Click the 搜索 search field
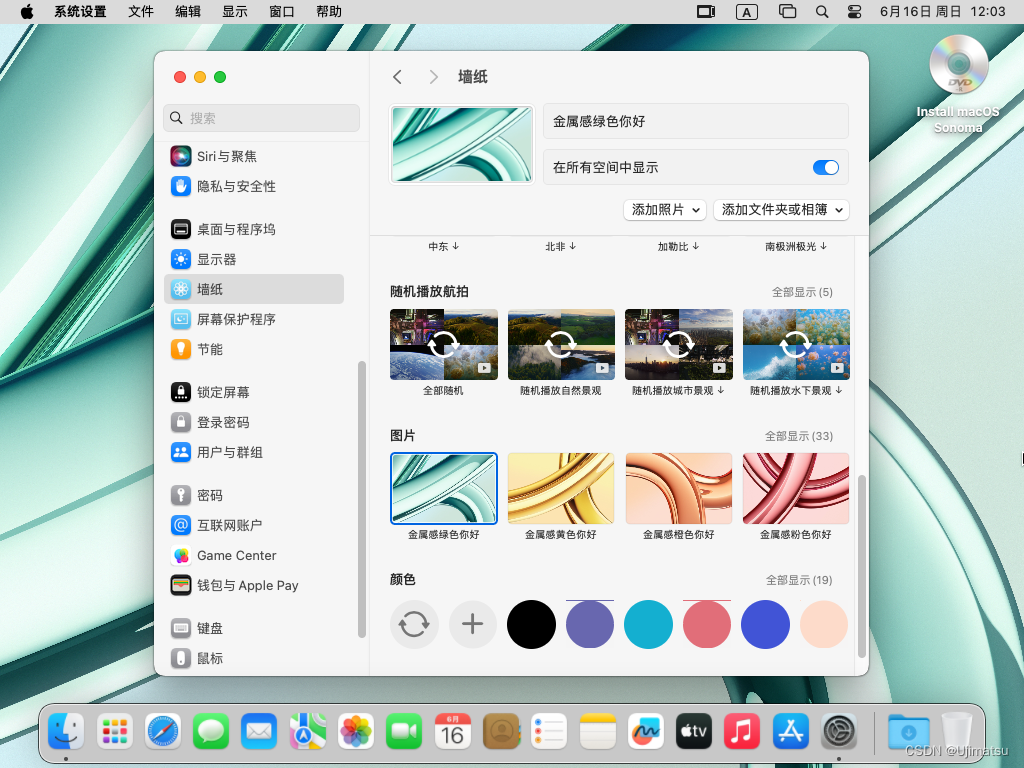The width and height of the screenshot is (1024, 768). pyautogui.click(x=261, y=118)
